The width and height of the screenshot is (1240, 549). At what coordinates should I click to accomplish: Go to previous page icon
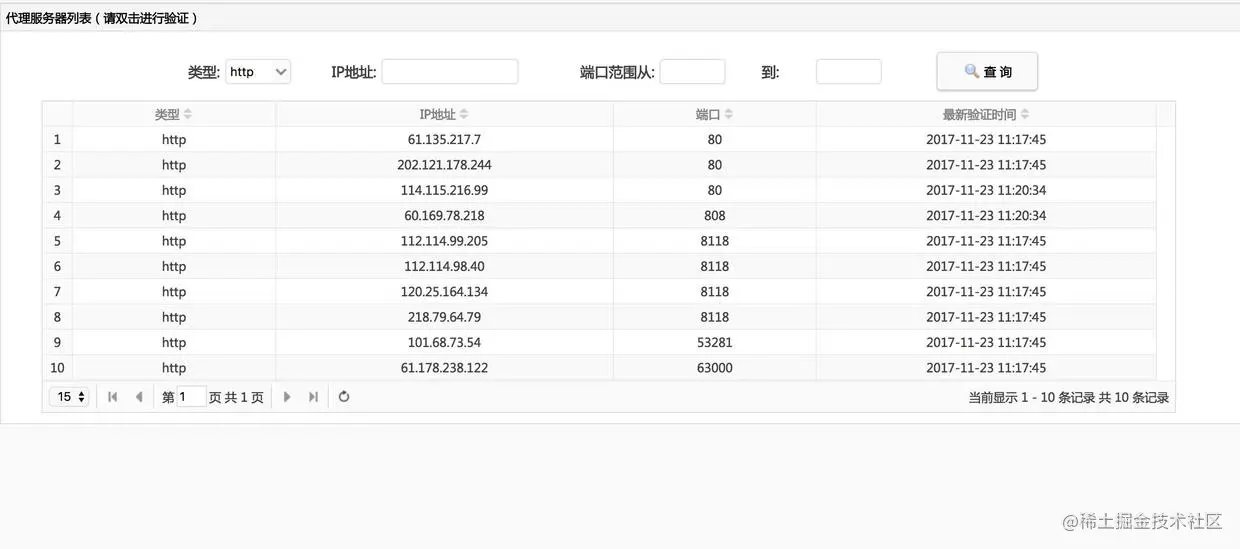pyautogui.click(x=139, y=397)
